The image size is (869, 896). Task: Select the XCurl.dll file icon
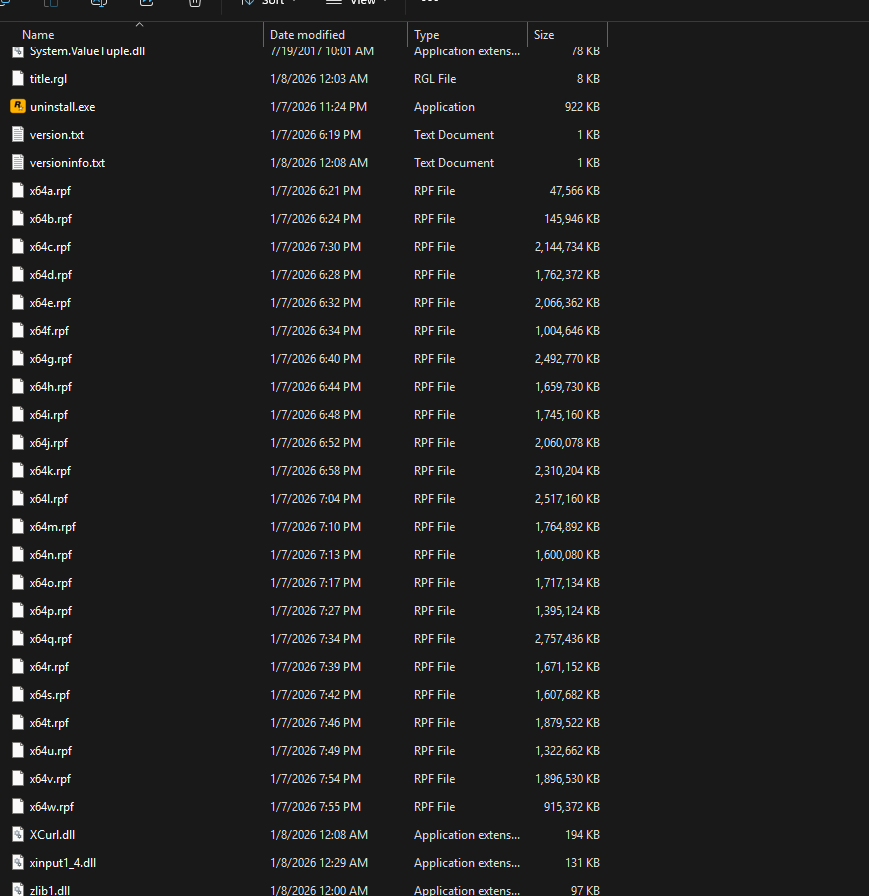pos(17,835)
